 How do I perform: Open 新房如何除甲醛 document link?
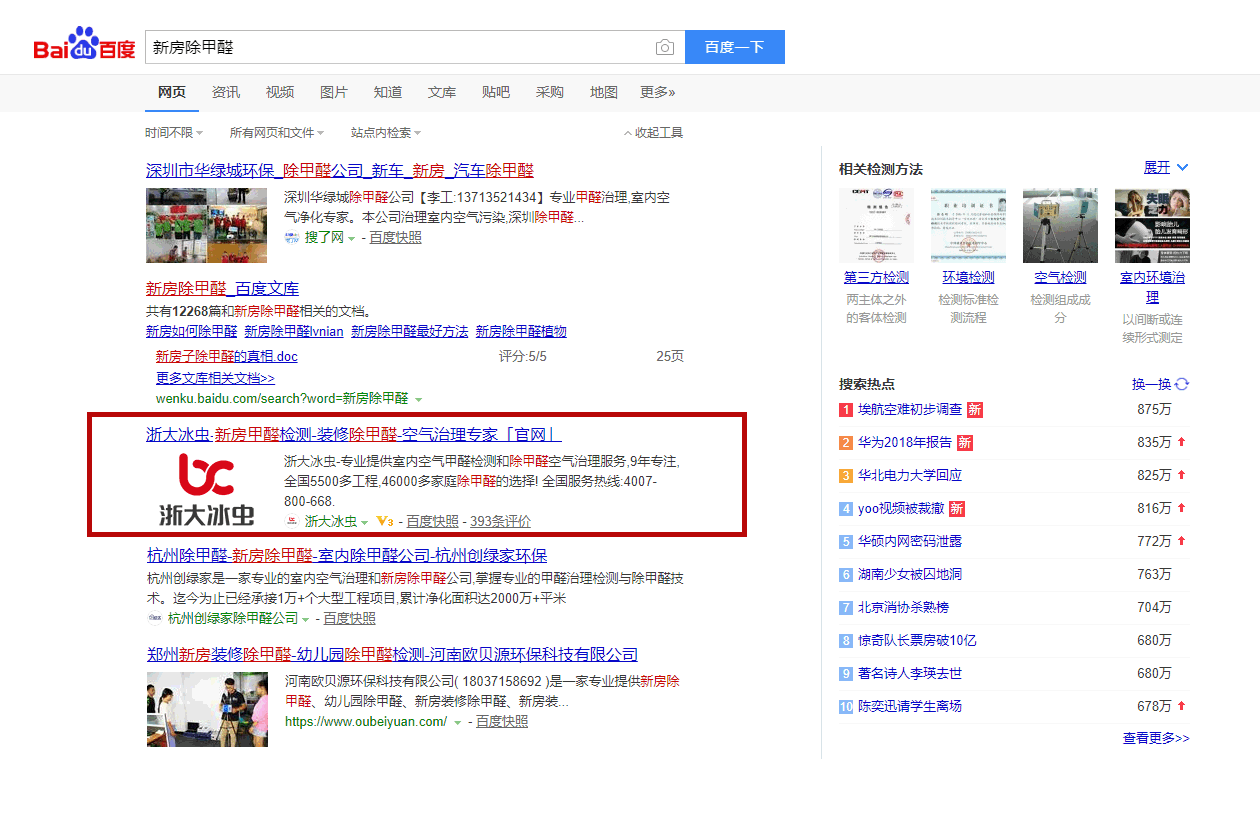192,331
